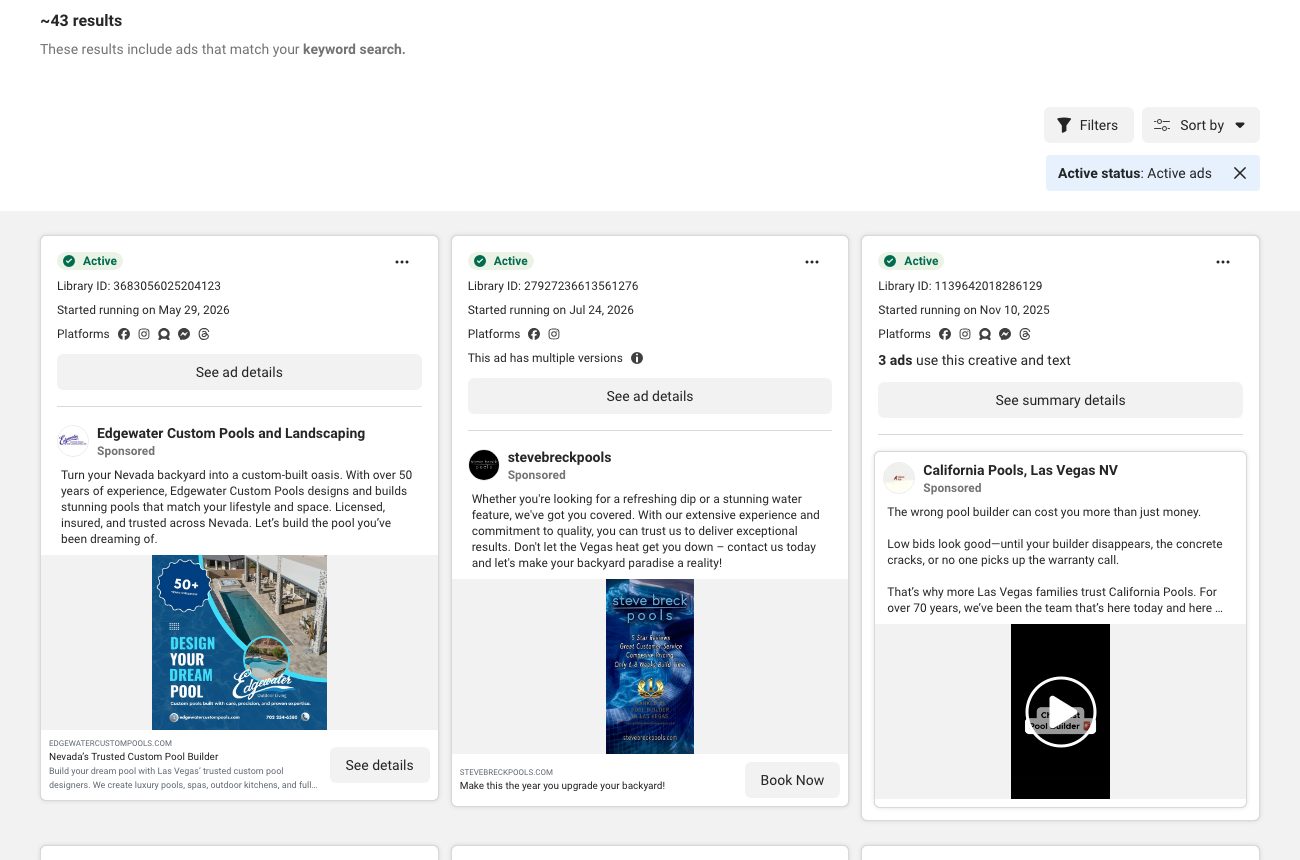This screenshot has width=1300, height=860.
Task: Open Edgewater Custom Pools profile avatar
Action: 73,441
